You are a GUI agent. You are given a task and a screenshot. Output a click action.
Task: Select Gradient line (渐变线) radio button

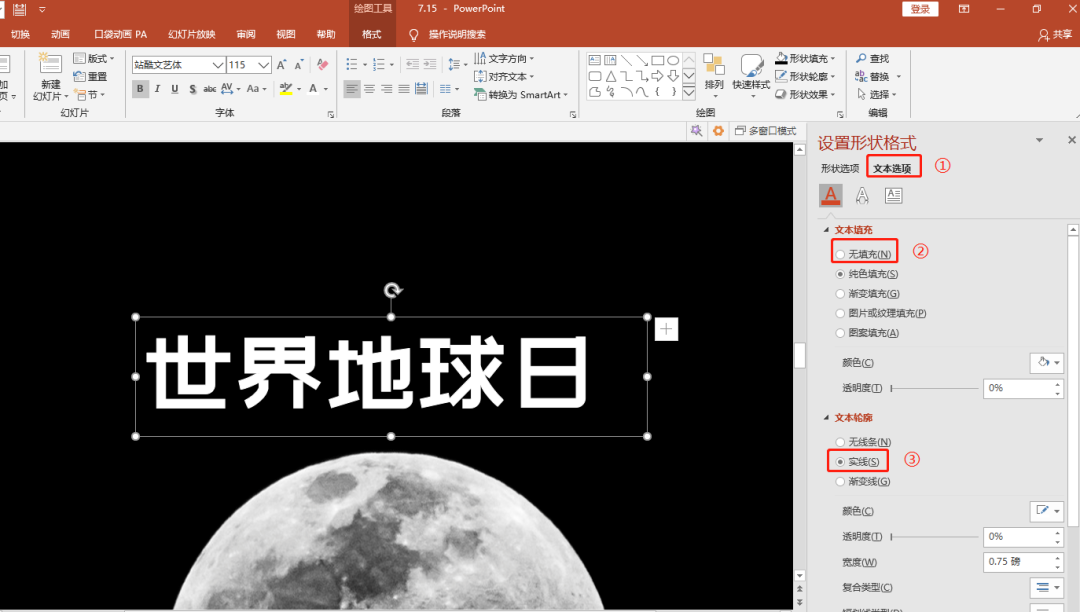[840, 482]
